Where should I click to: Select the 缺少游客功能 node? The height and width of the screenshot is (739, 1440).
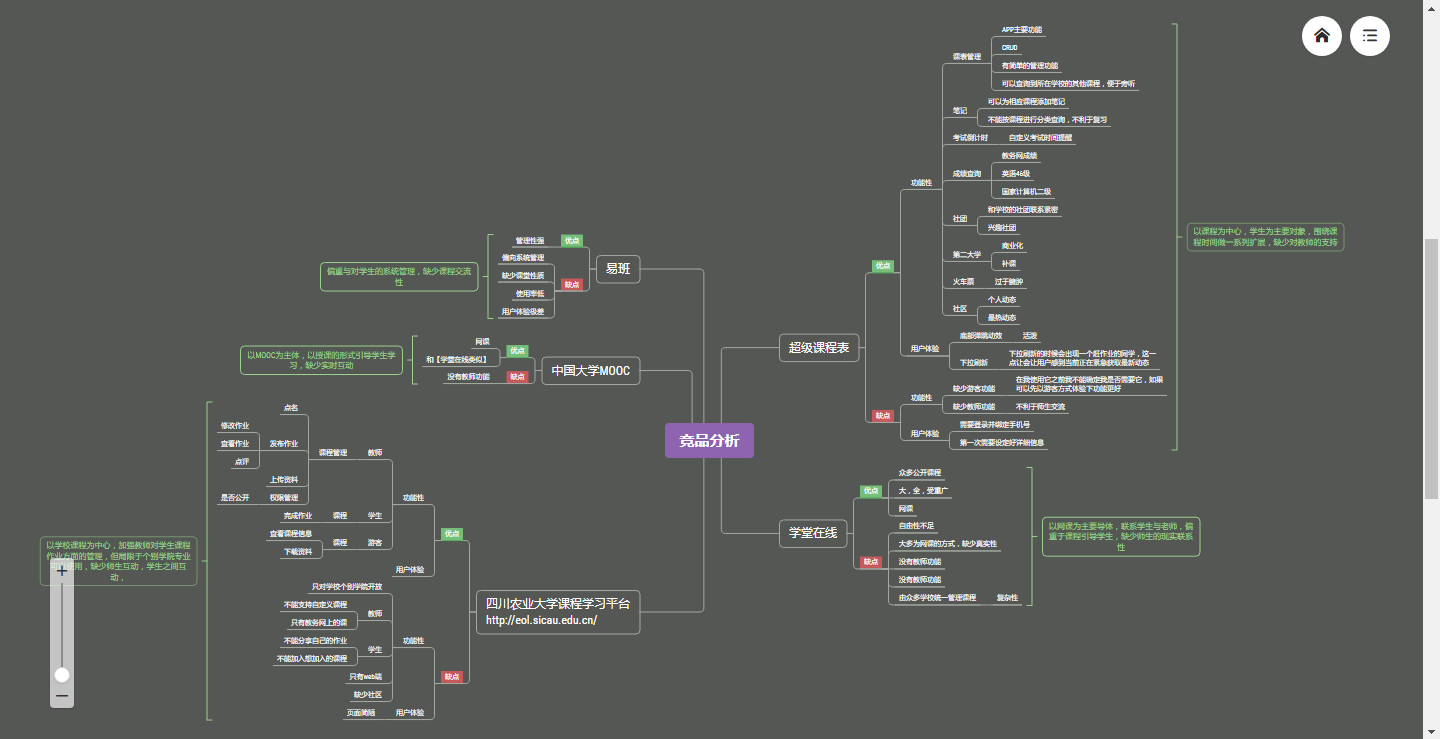click(974, 388)
